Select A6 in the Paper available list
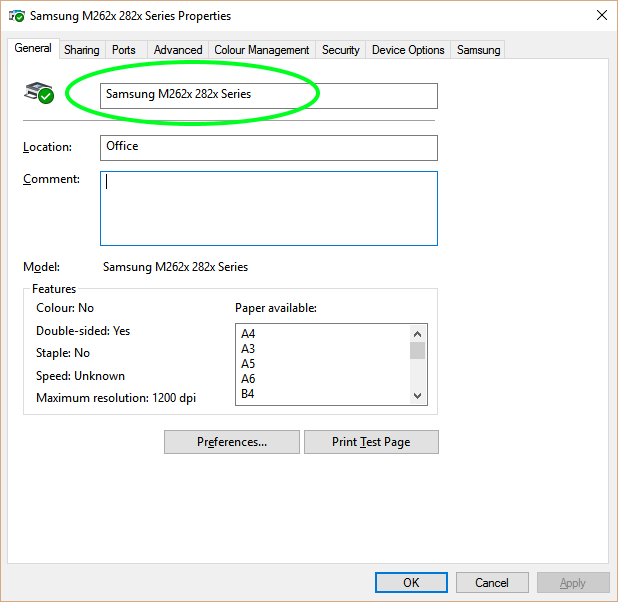This screenshot has height=602, width=618. coord(248,379)
